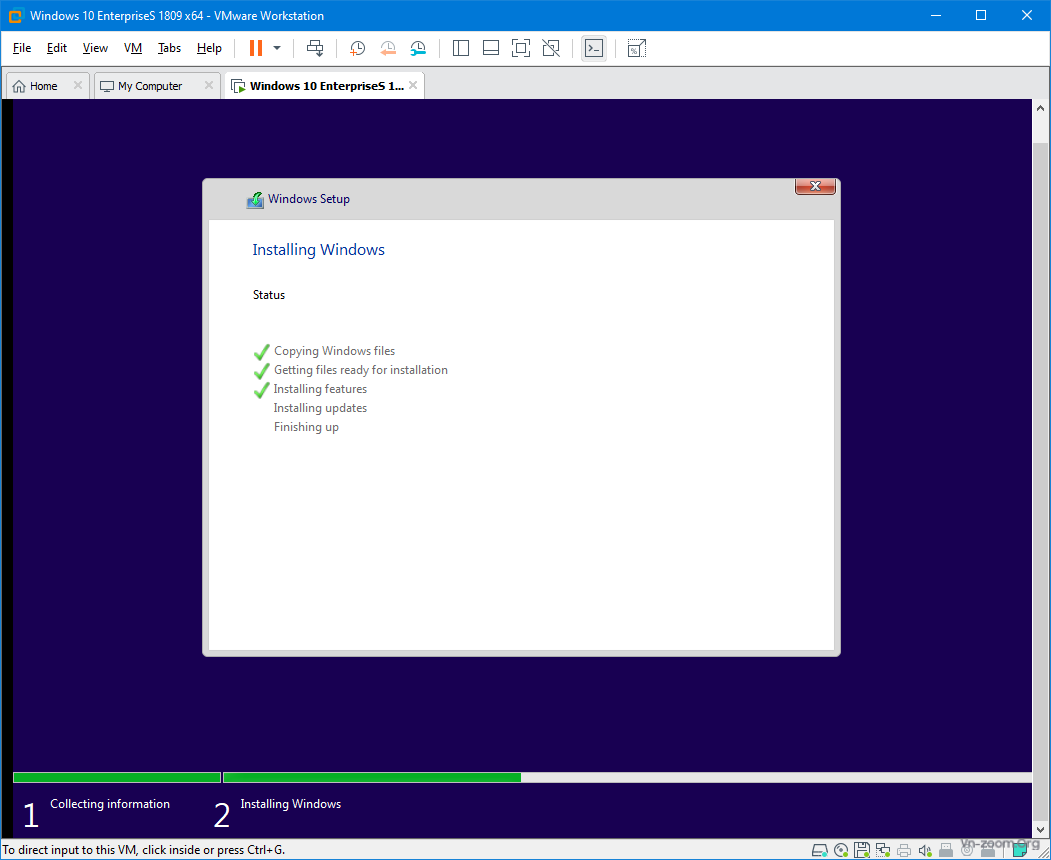
Task: Take a snapshot of this virtual machine
Action: point(357,48)
